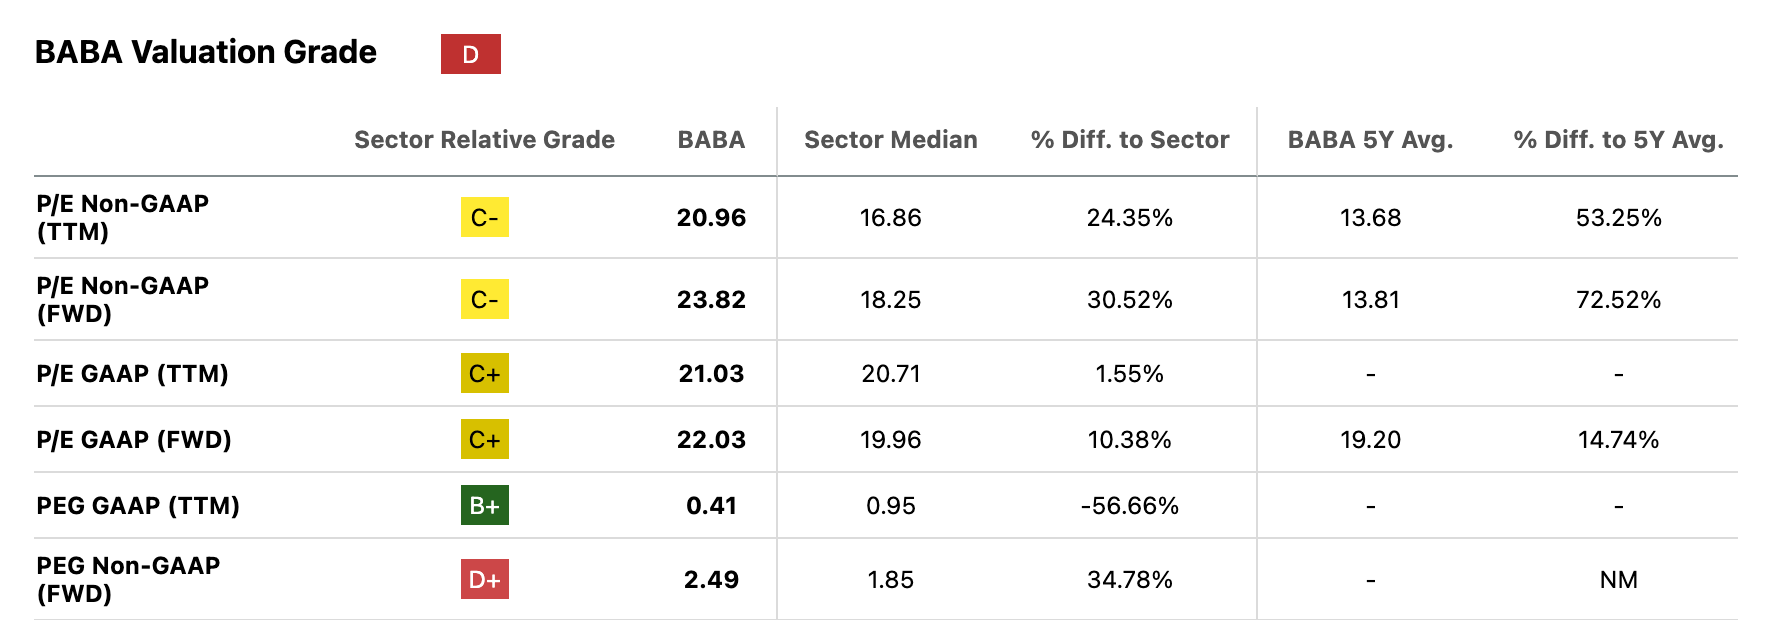Click C- grade badge for P/E Non-GAAP (TTM)
The height and width of the screenshot is (620, 1776).
click(x=484, y=217)
